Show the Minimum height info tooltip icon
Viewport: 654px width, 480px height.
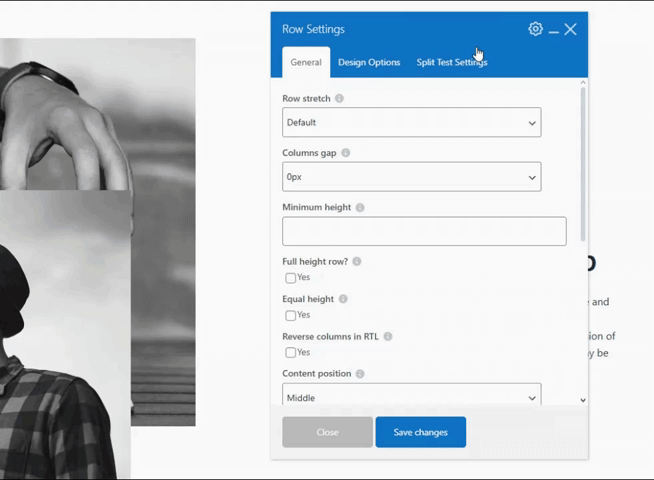click(x=360, y=207)
